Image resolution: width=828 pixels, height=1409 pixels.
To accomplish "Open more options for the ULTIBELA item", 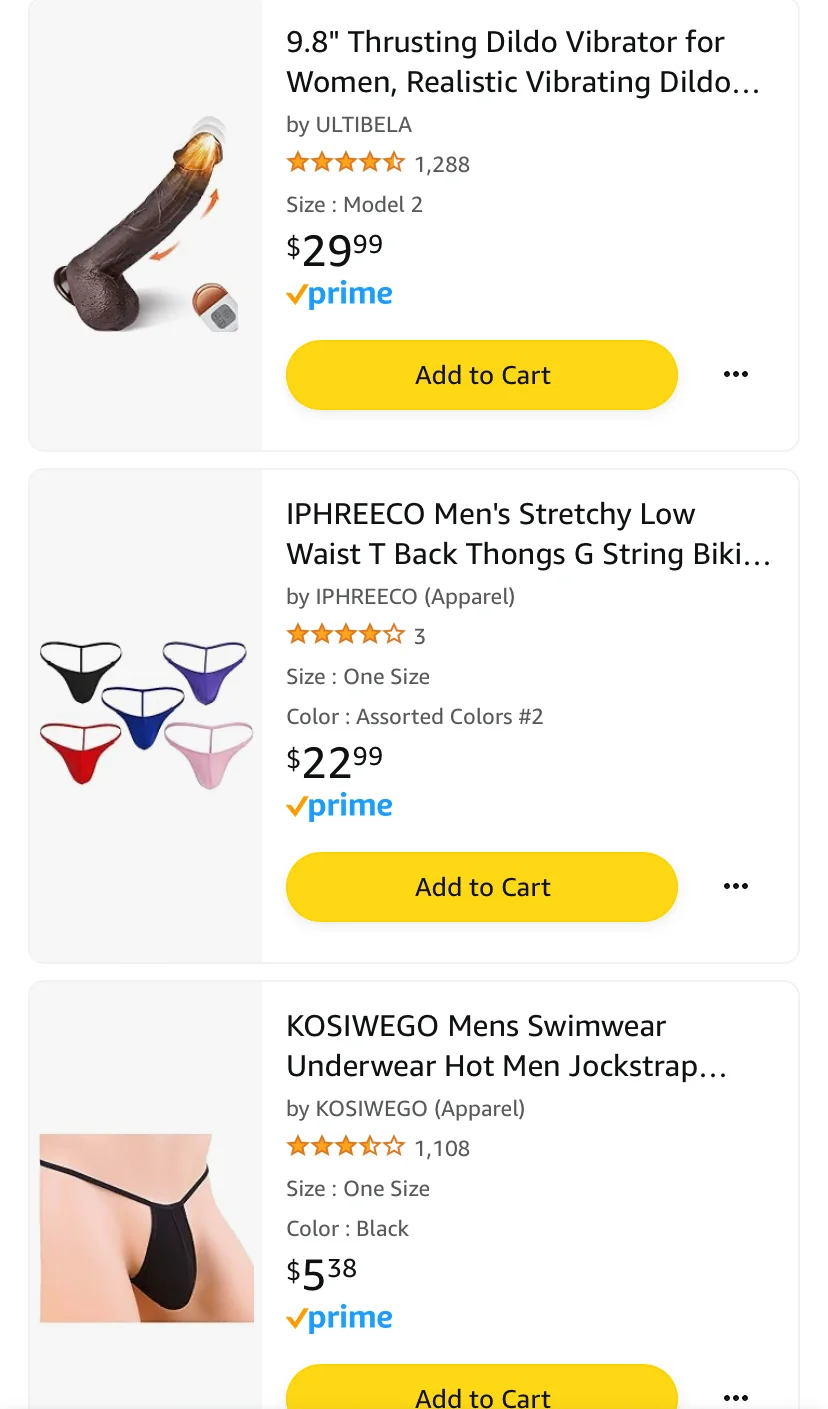I will point(735,375).
